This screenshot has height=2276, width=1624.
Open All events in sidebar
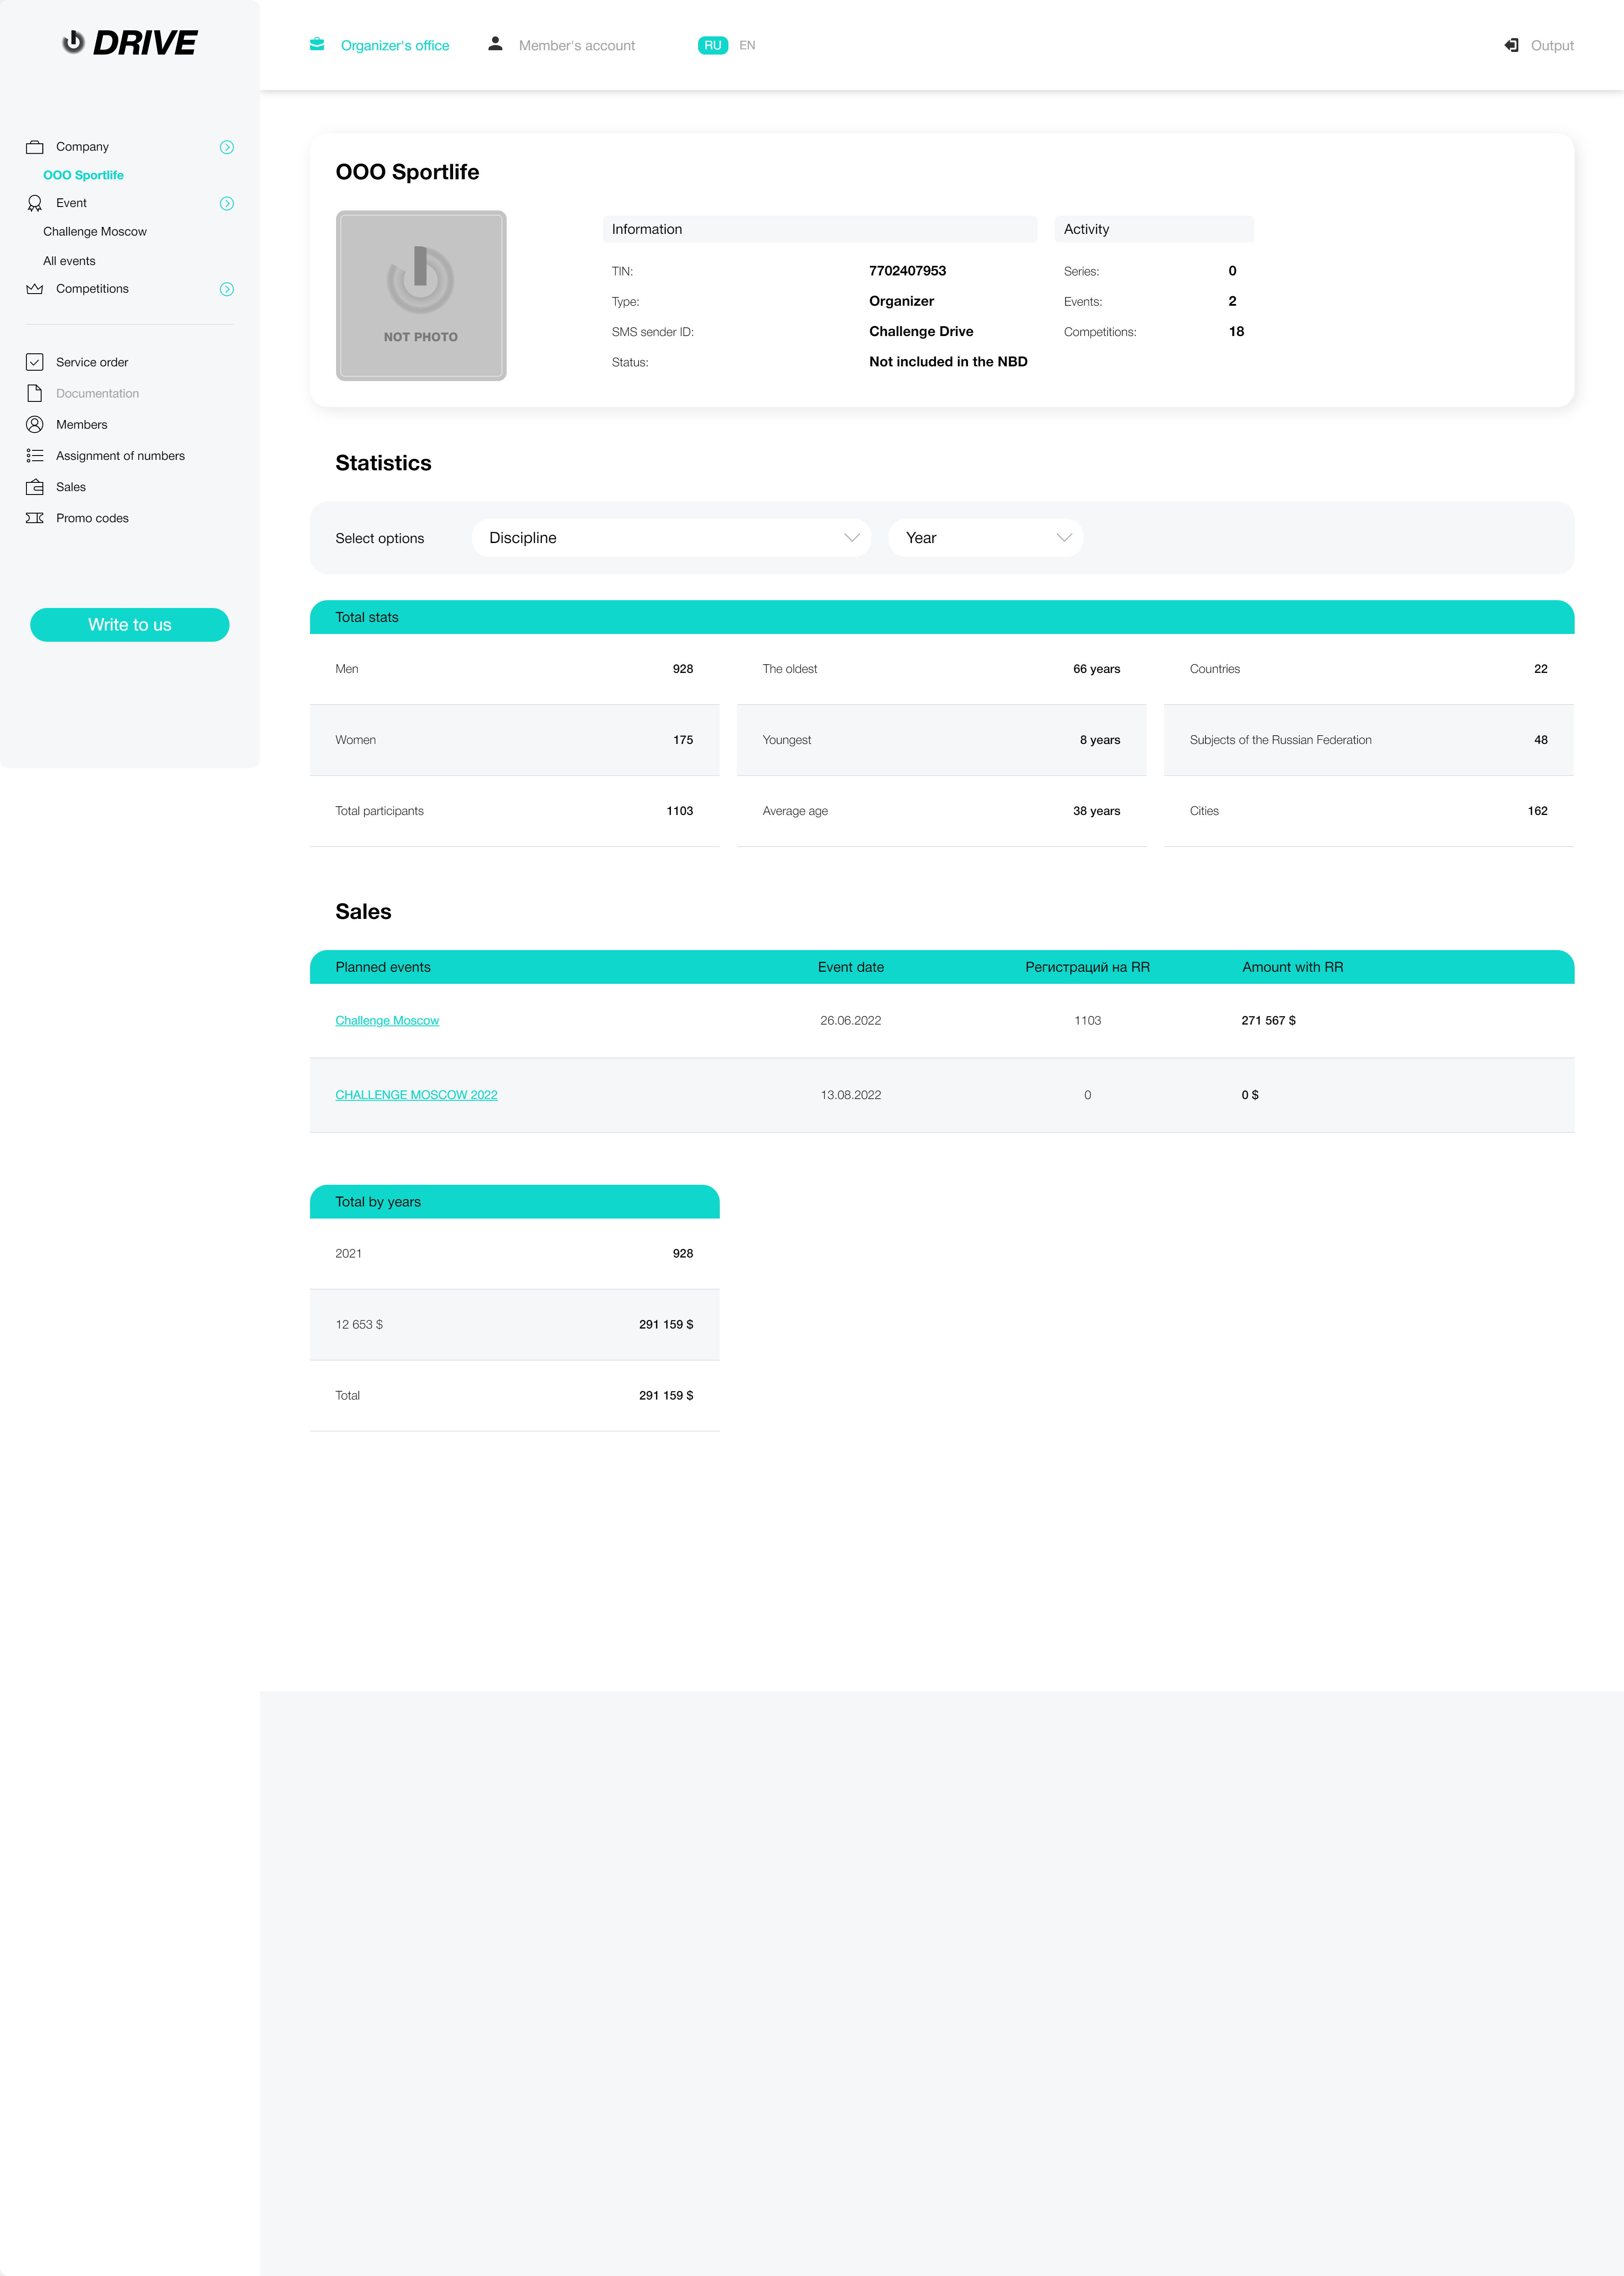69,261
